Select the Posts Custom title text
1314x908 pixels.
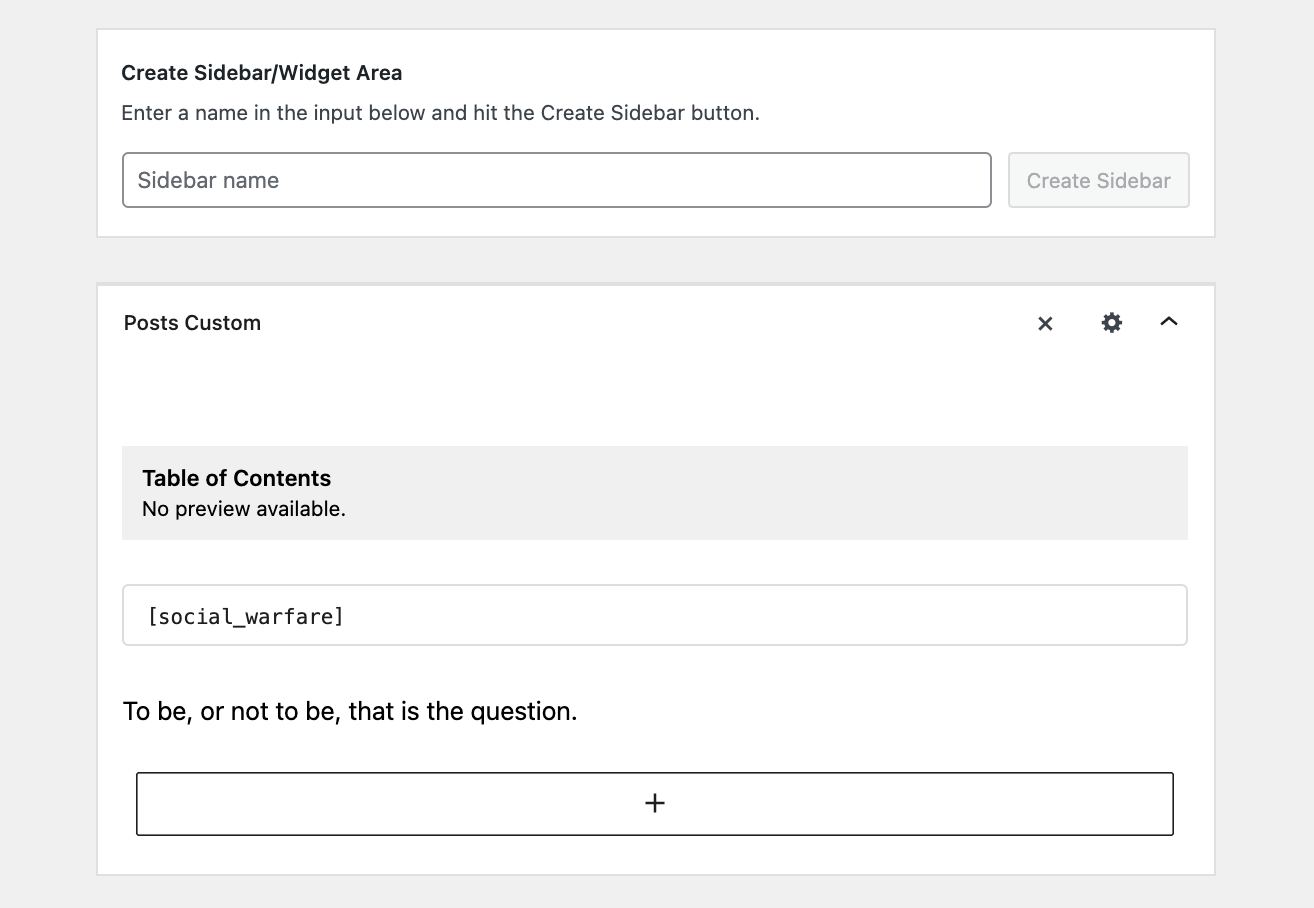[192, 323]
